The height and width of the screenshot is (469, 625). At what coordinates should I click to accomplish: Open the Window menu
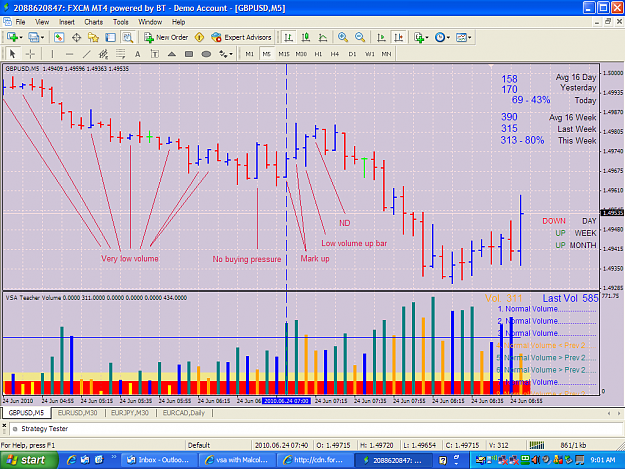[150, 22]
